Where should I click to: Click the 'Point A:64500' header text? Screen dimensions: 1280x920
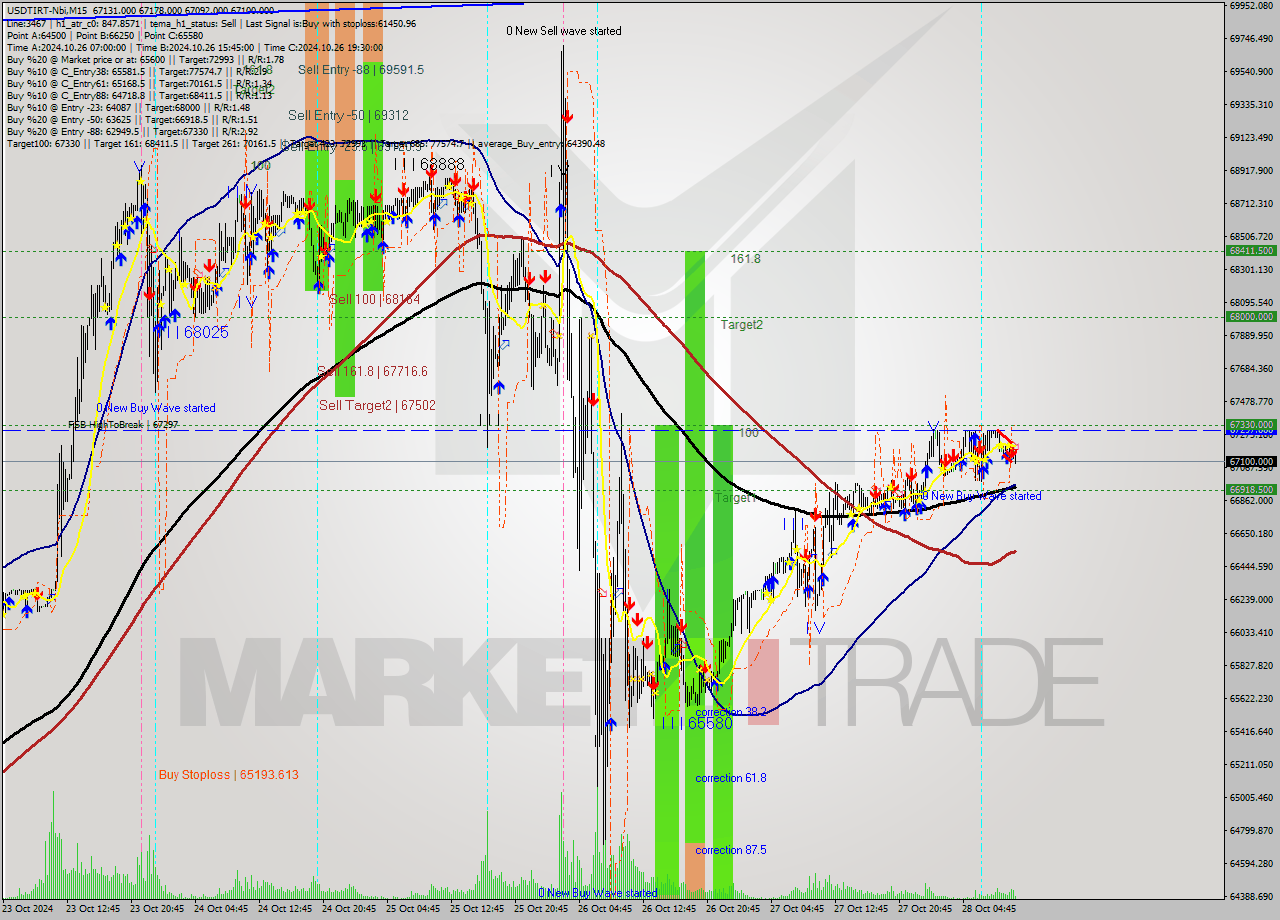[x=36, y=35]
